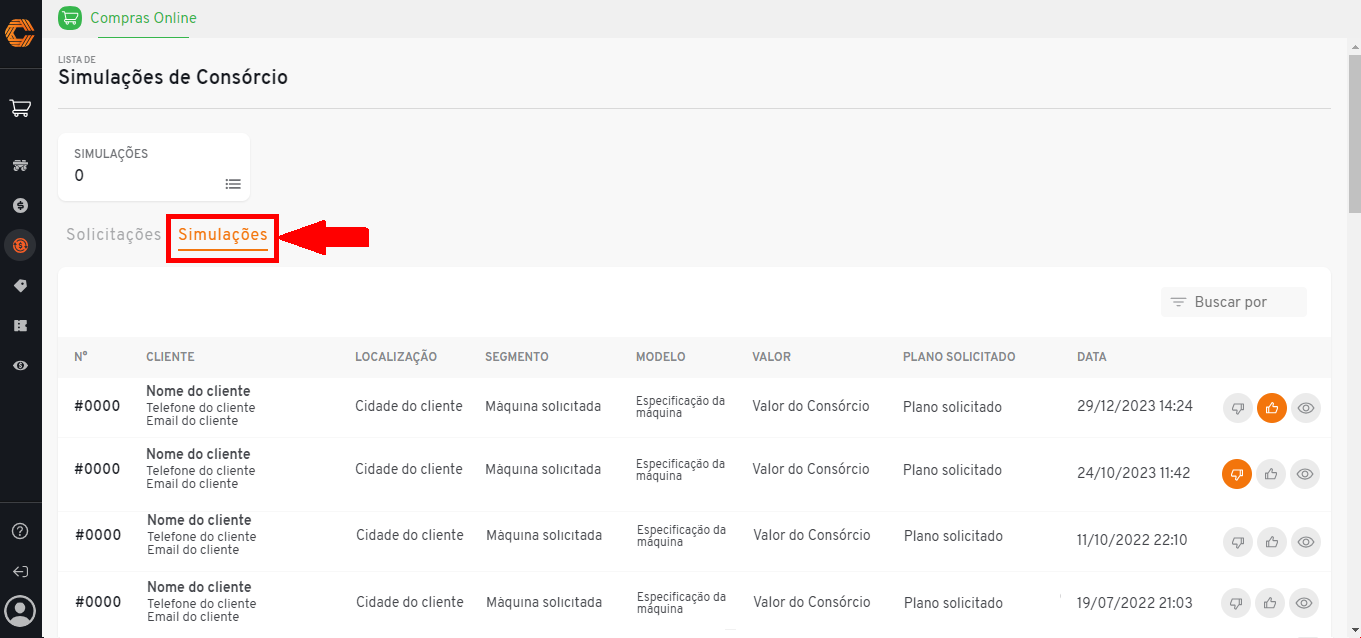Thumbs down the 11/10/2022 22:10 row

click(1238, 542)
